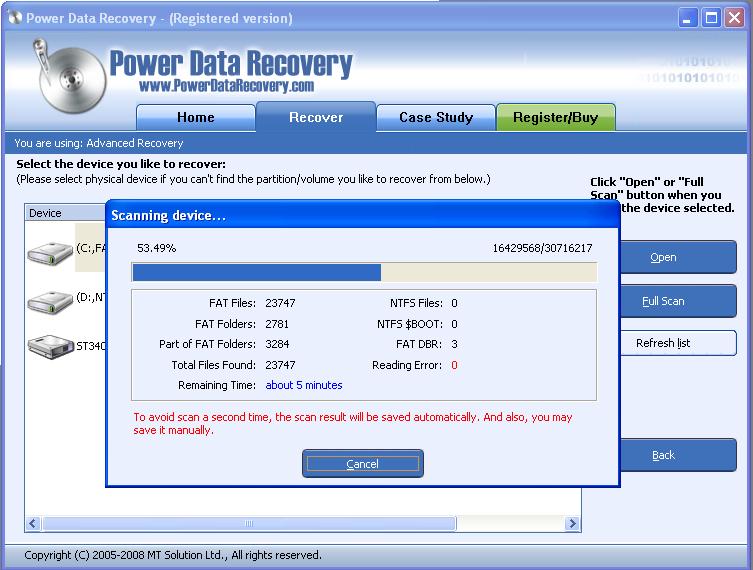Cancel the device scan
753x570 pixels.
[x=363, y=464]
